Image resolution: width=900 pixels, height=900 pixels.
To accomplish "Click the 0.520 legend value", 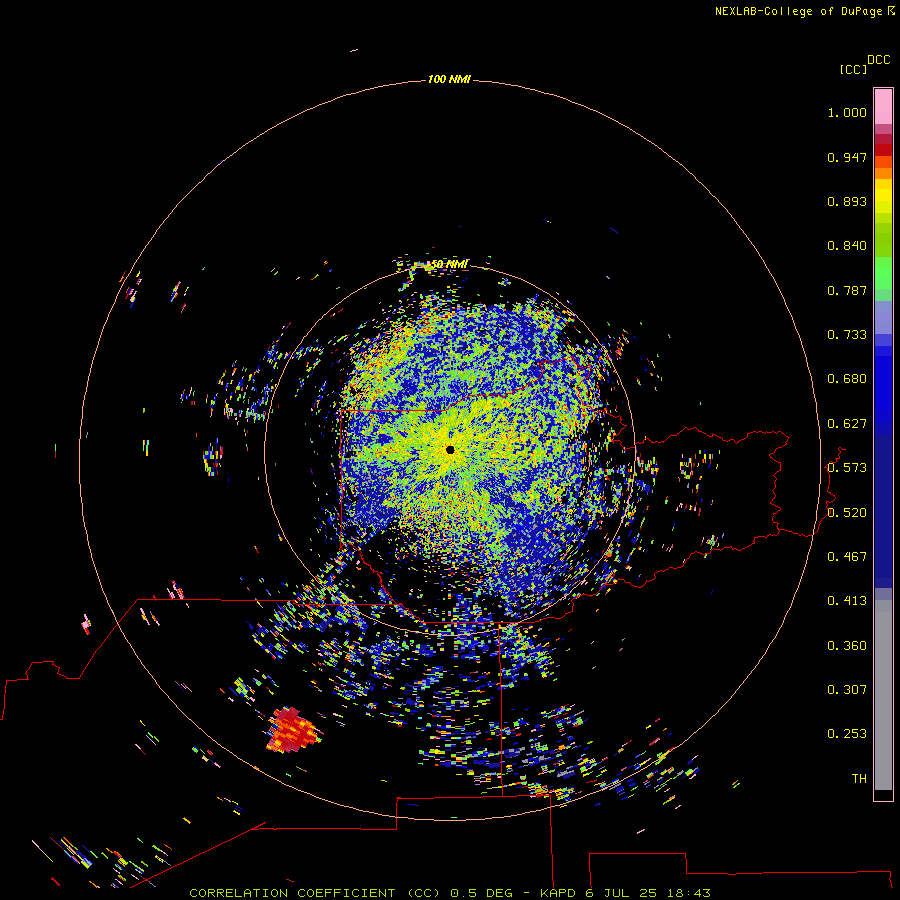I will click(847, 513).
